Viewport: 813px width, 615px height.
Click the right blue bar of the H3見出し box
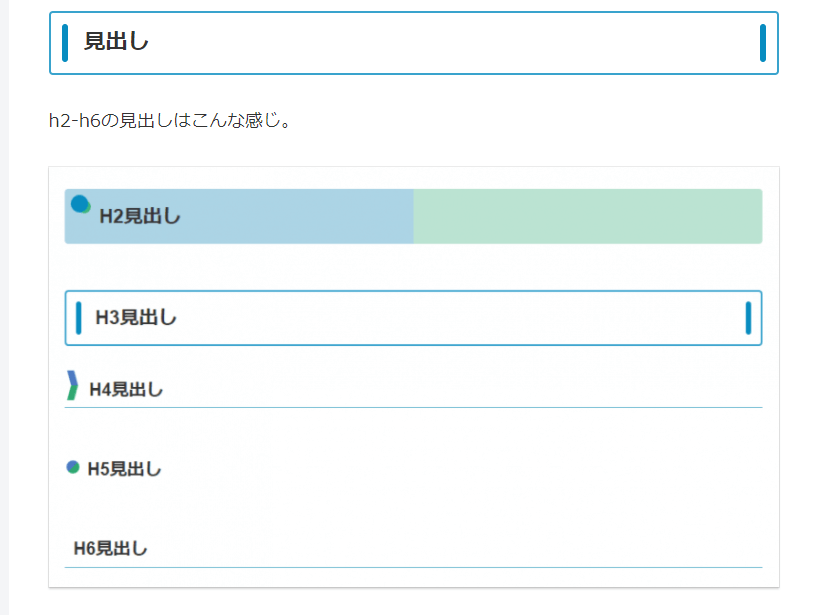coord(748,317)
